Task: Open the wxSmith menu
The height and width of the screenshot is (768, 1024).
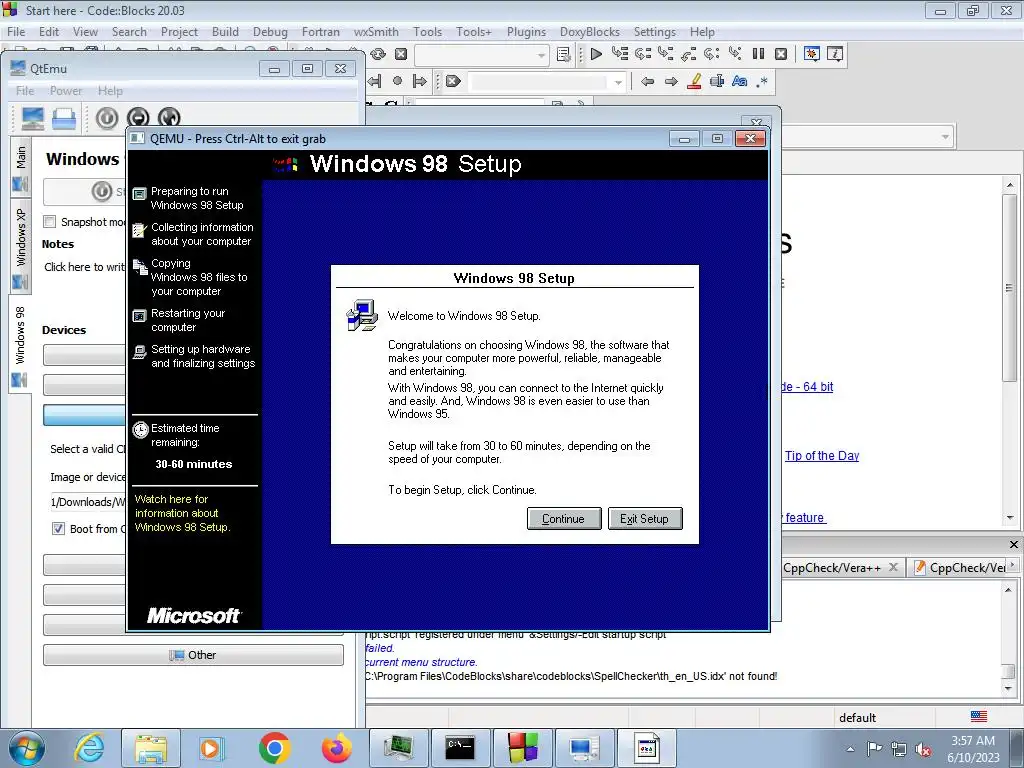Action: [x=376, y=31]
